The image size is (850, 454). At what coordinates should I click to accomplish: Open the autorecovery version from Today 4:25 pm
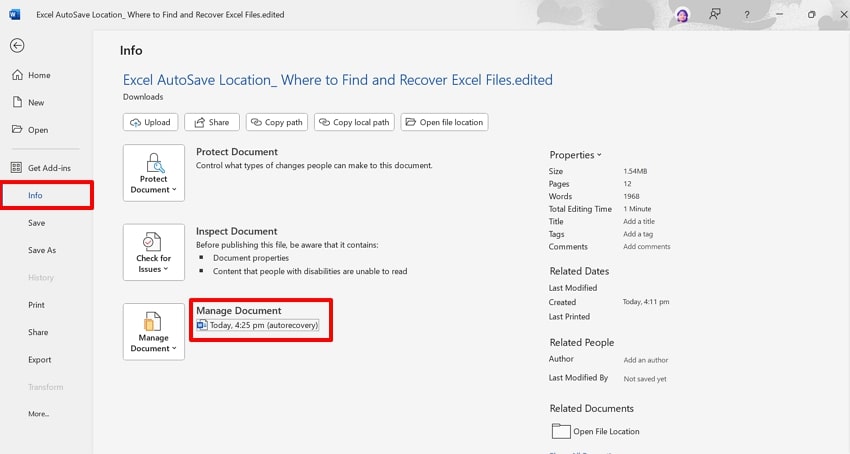coord(258,325)
